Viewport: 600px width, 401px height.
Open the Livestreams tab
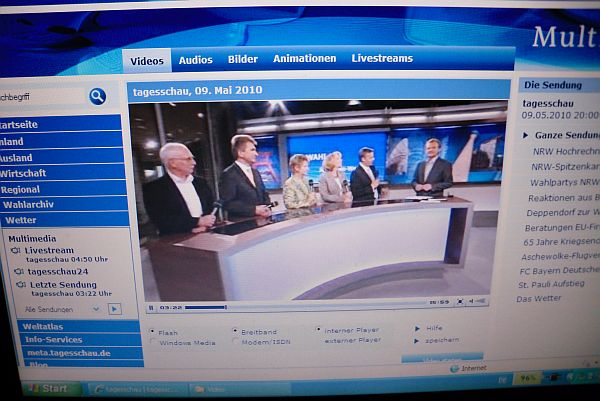(382, 58)
